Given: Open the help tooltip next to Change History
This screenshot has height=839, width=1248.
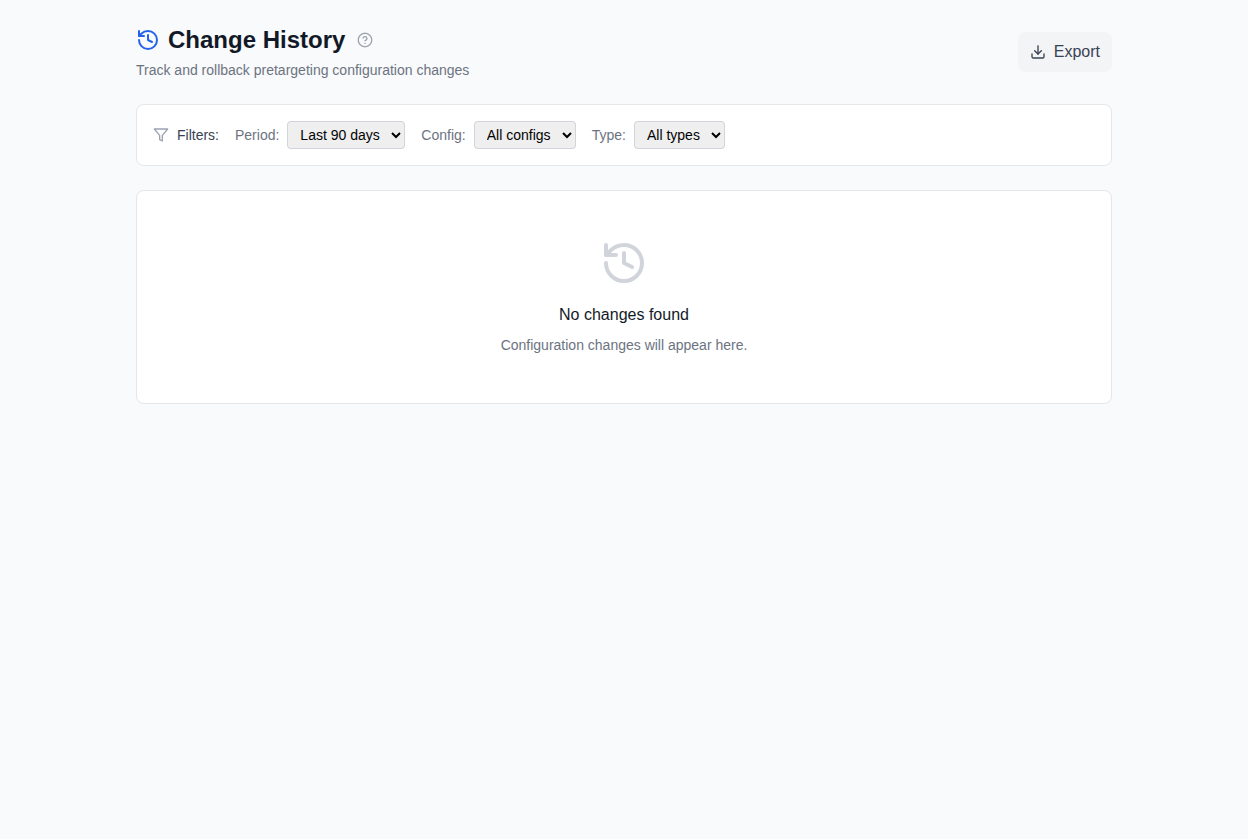Looking at the screenshot, I should (365, 40).
